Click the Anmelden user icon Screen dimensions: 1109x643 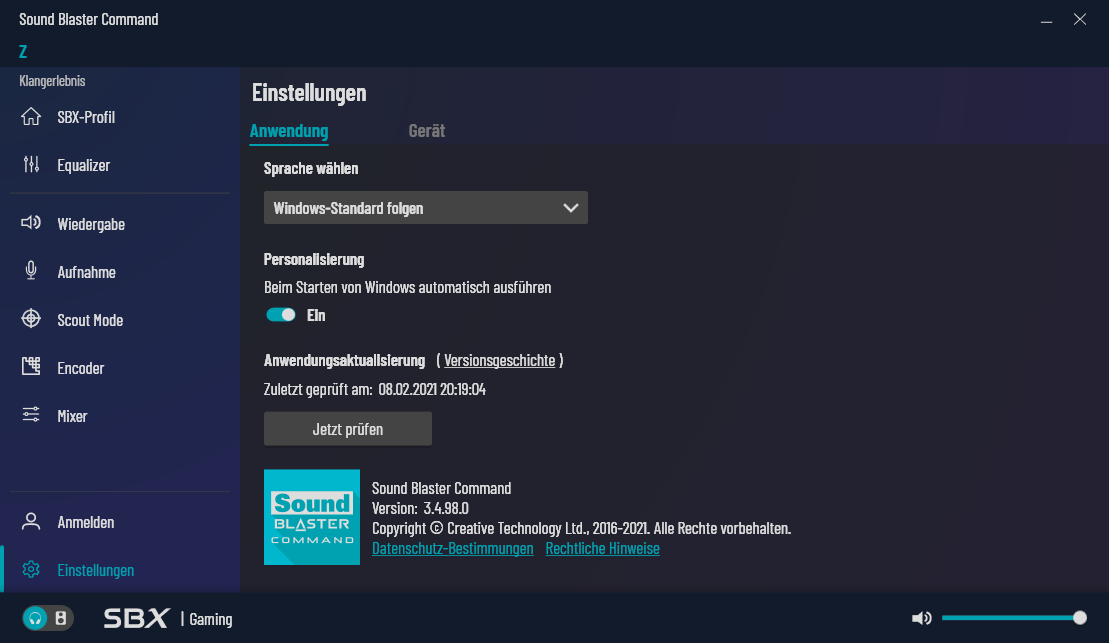coord(31,521)
